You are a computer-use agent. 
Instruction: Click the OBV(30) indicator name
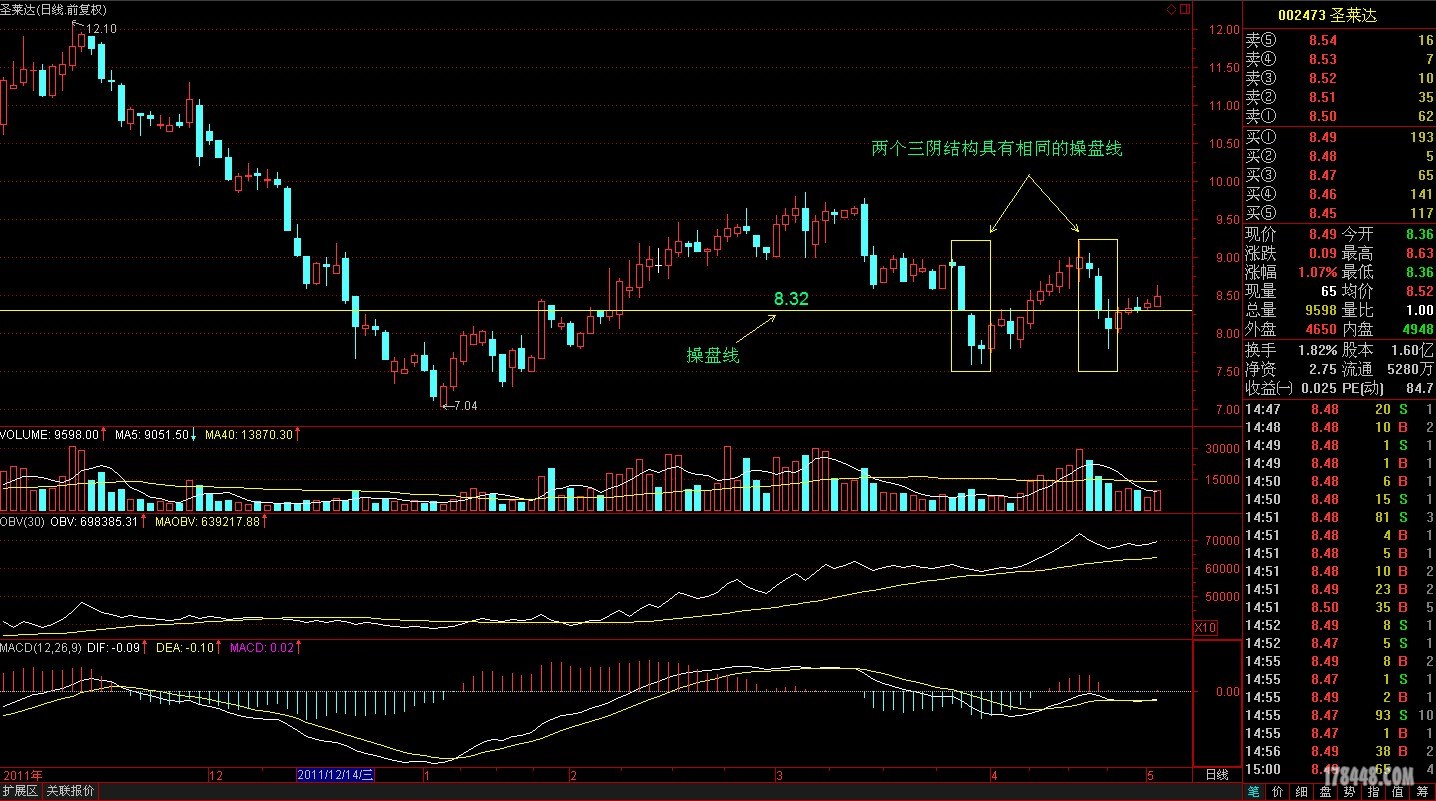coord(21,522)
